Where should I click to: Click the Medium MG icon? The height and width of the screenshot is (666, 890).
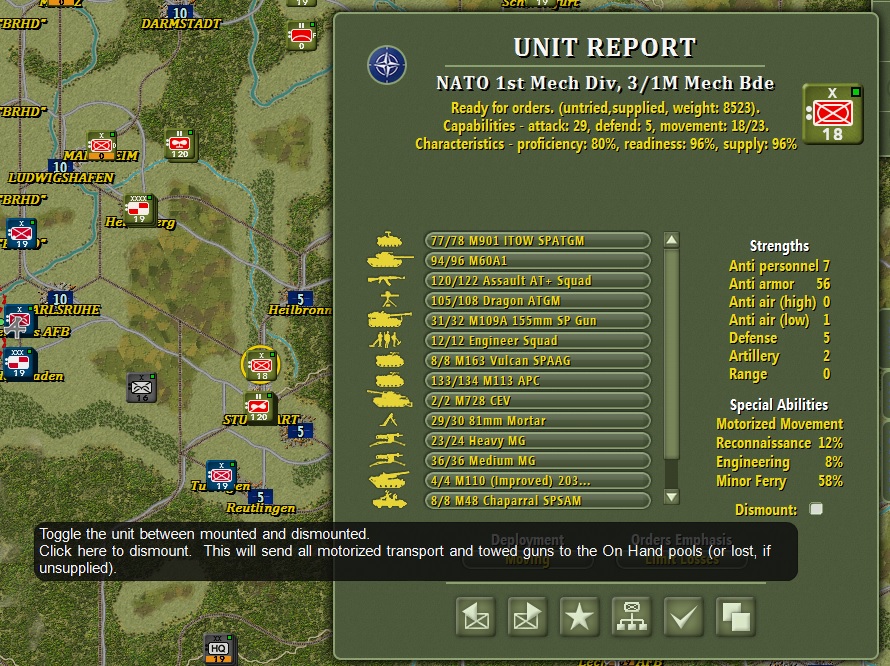click(387, 460)
